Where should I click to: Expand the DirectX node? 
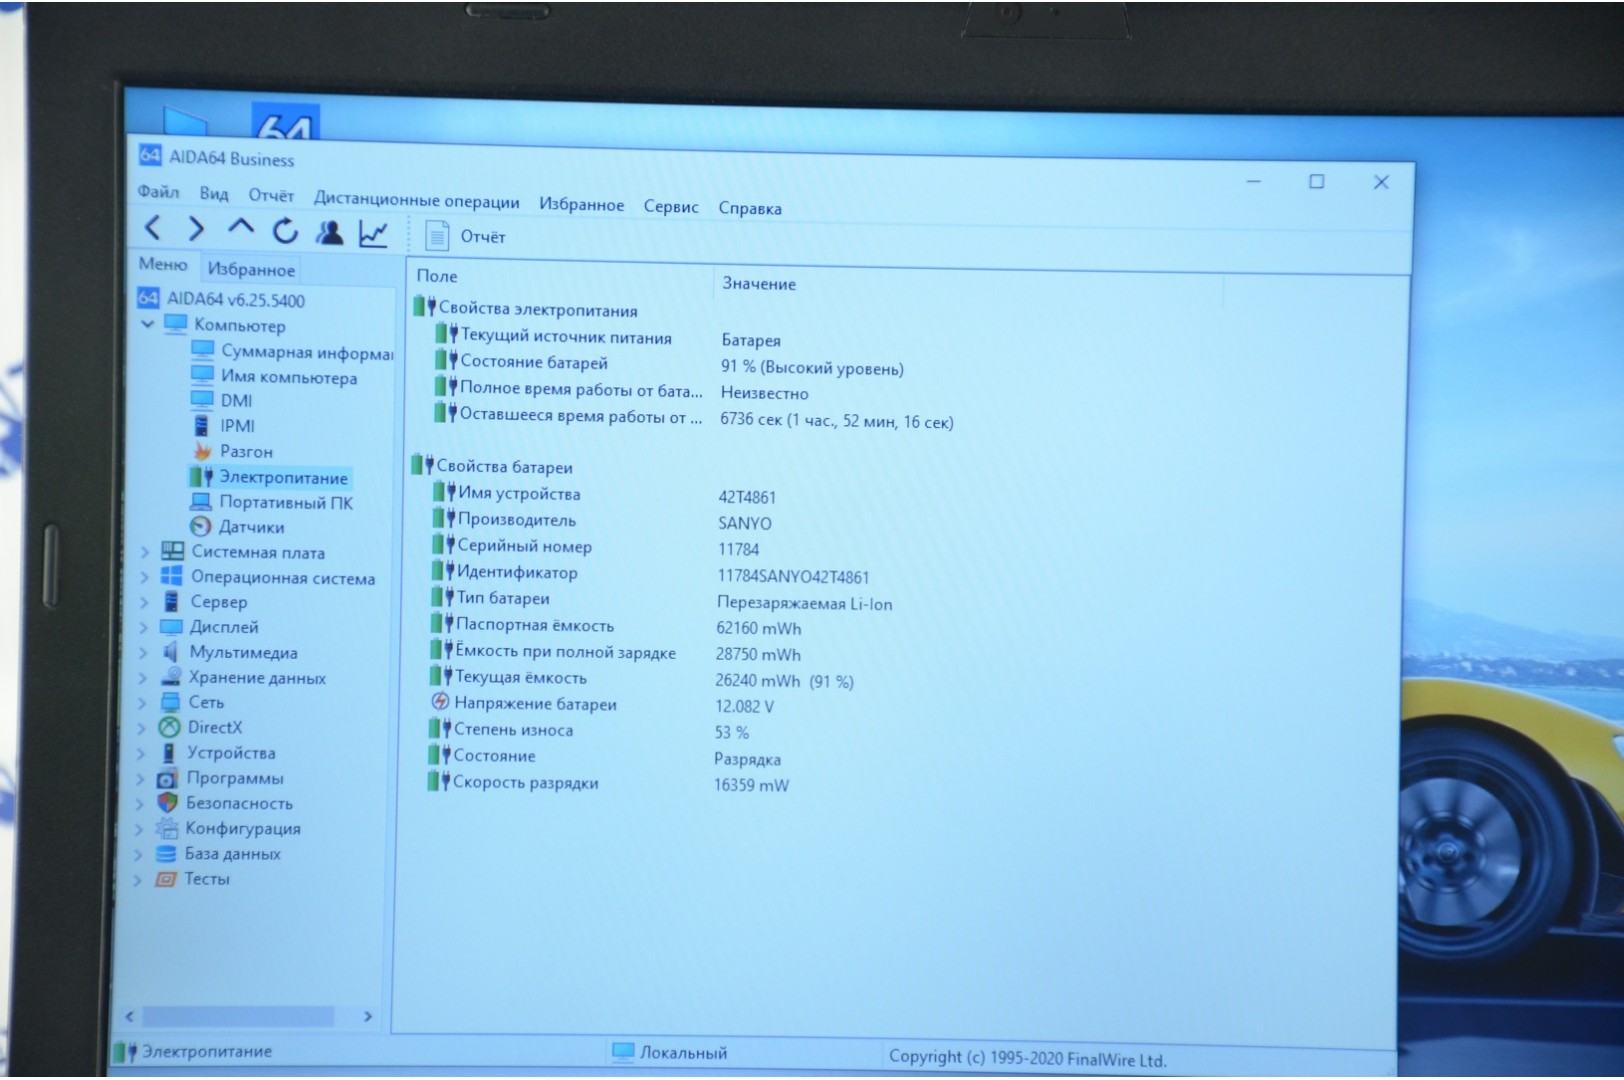pos(140,728)
